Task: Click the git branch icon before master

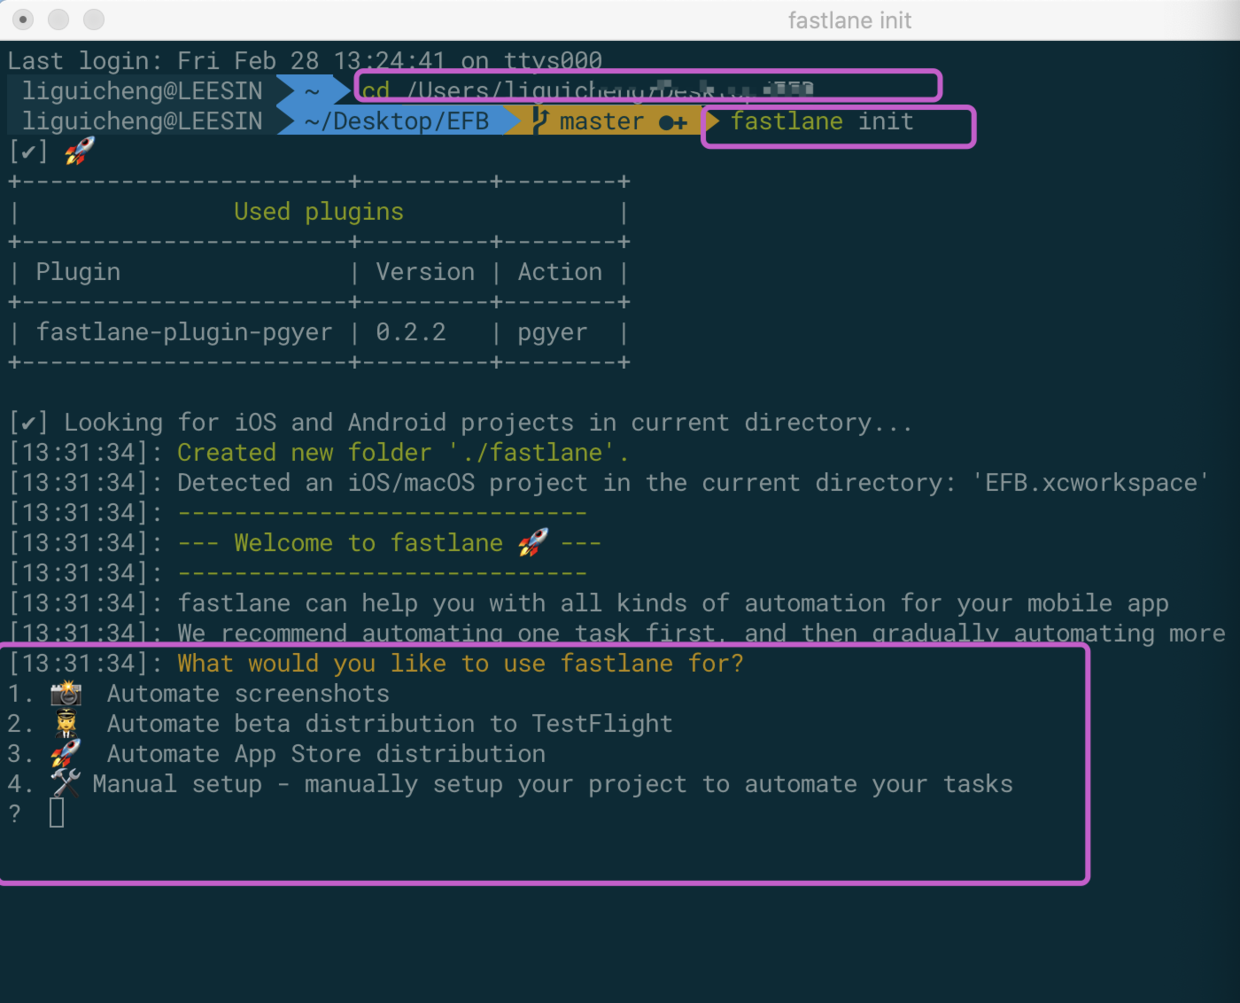Action: point(540,121)
